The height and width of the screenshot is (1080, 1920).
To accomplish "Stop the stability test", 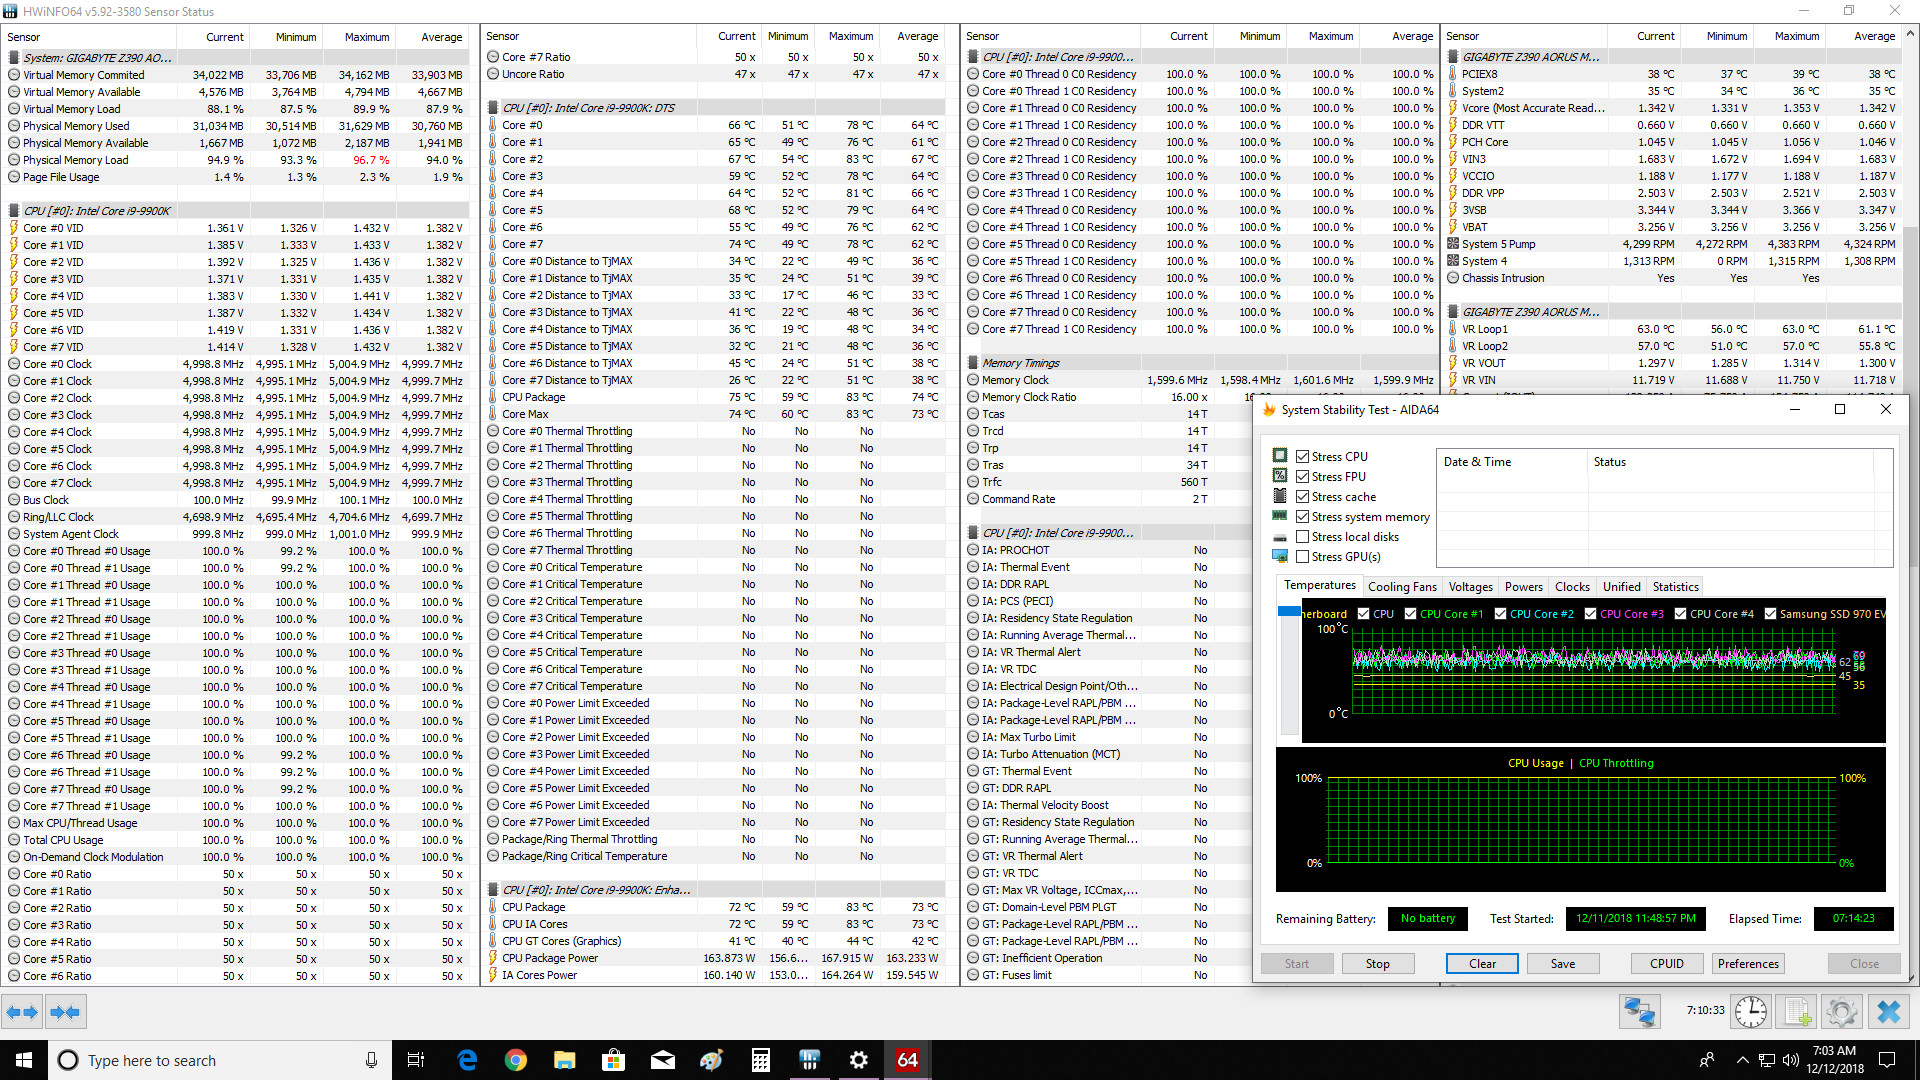I will [x=1377, y=964].
